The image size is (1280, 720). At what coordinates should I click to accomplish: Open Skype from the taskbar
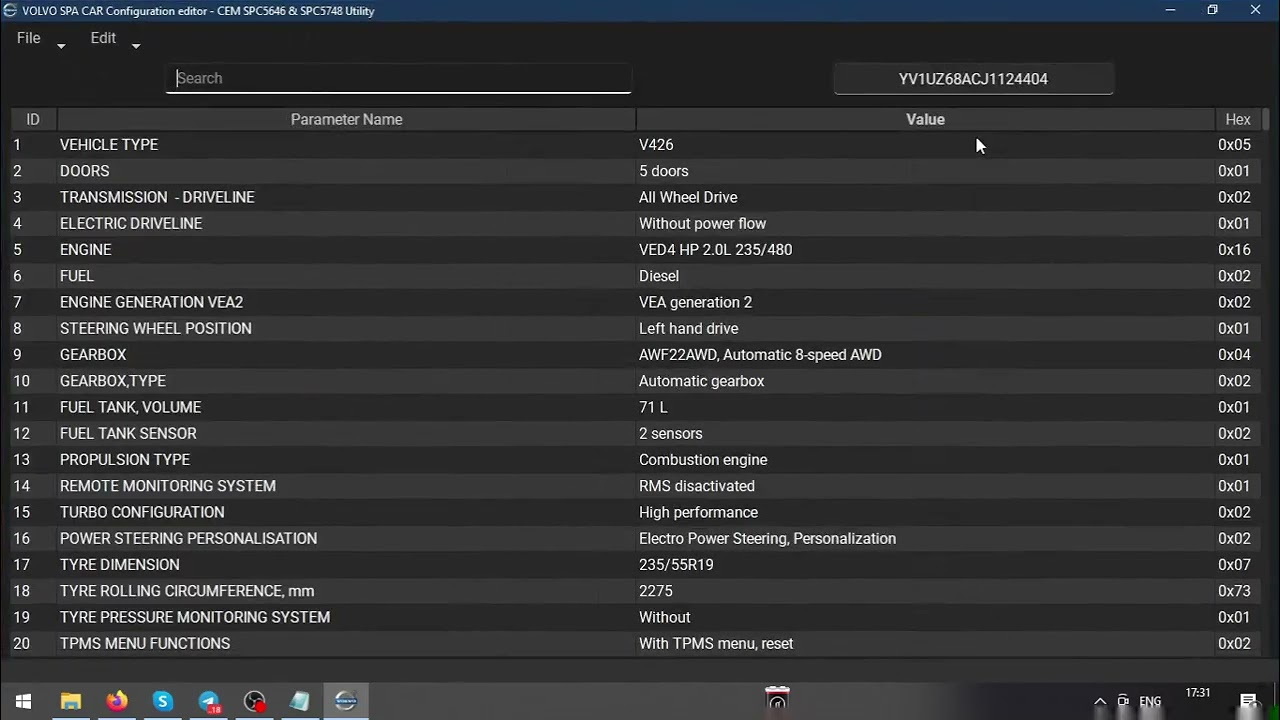162,701
